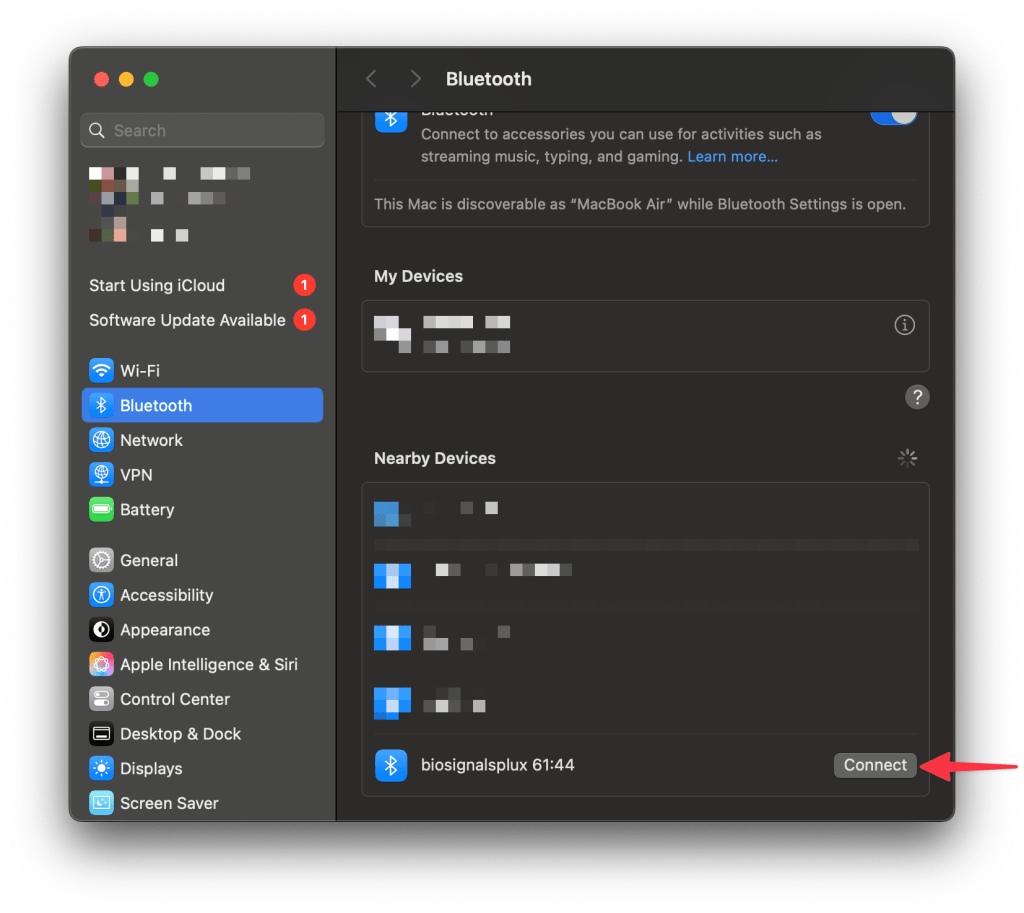Click the biosignalsplux Bluetooth icon
This screenshot has height=913, width=1024.
[391, 765]
